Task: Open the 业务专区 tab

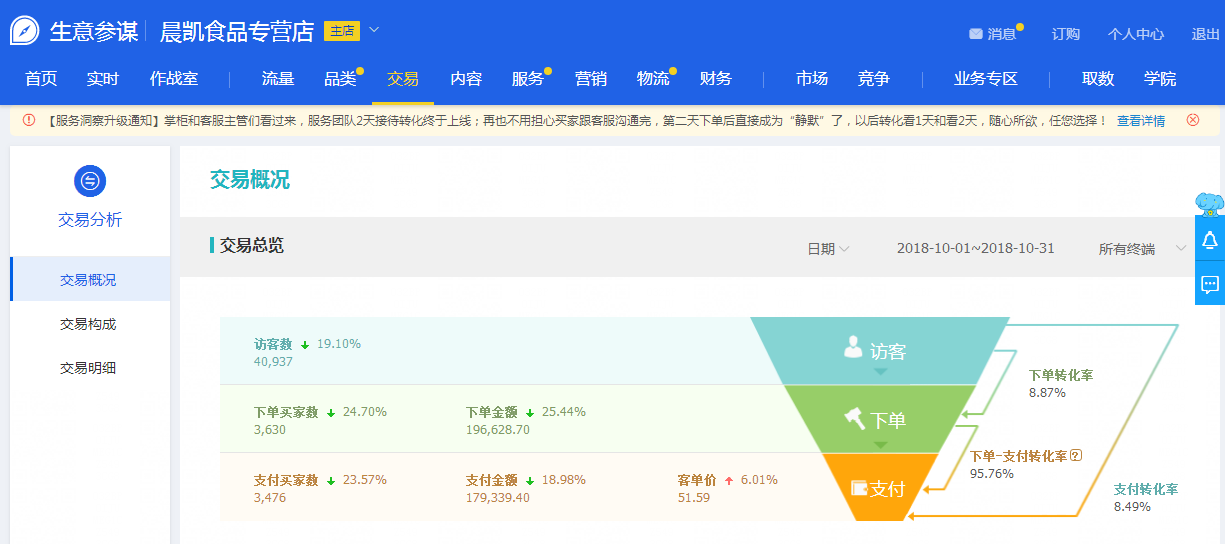Action: (986, 78)
